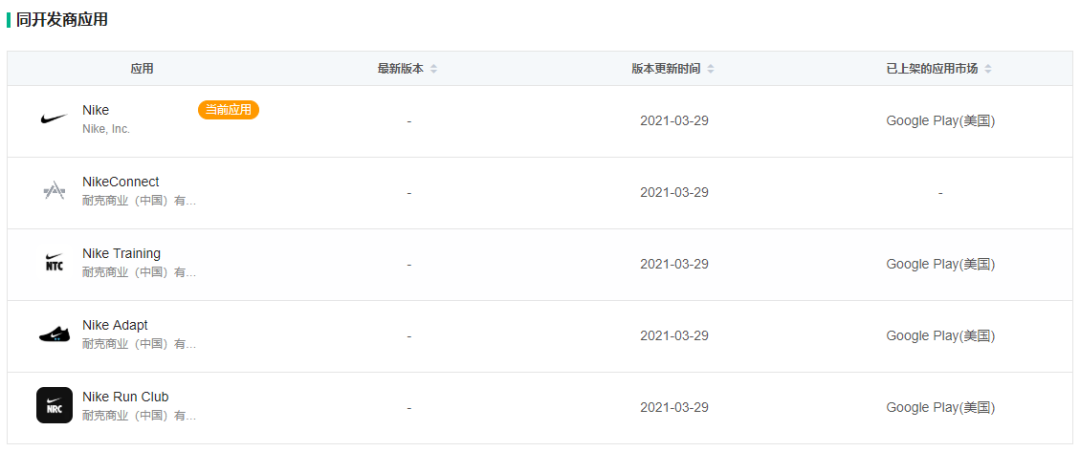Image resolution: width=1080 pixels, height=452 pixels.
Task: Select the orange 当前应用 badge
Action: click(229, 110)
